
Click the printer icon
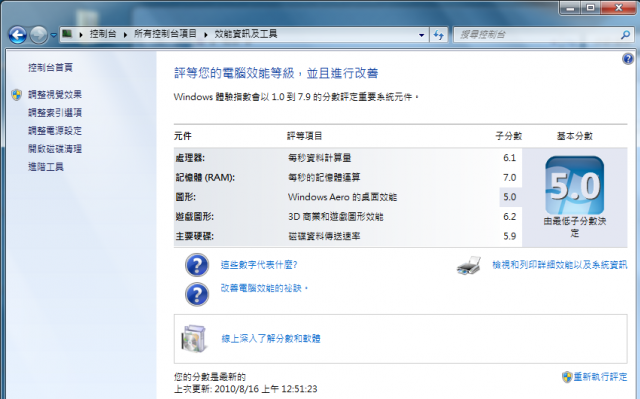point(469,266)
